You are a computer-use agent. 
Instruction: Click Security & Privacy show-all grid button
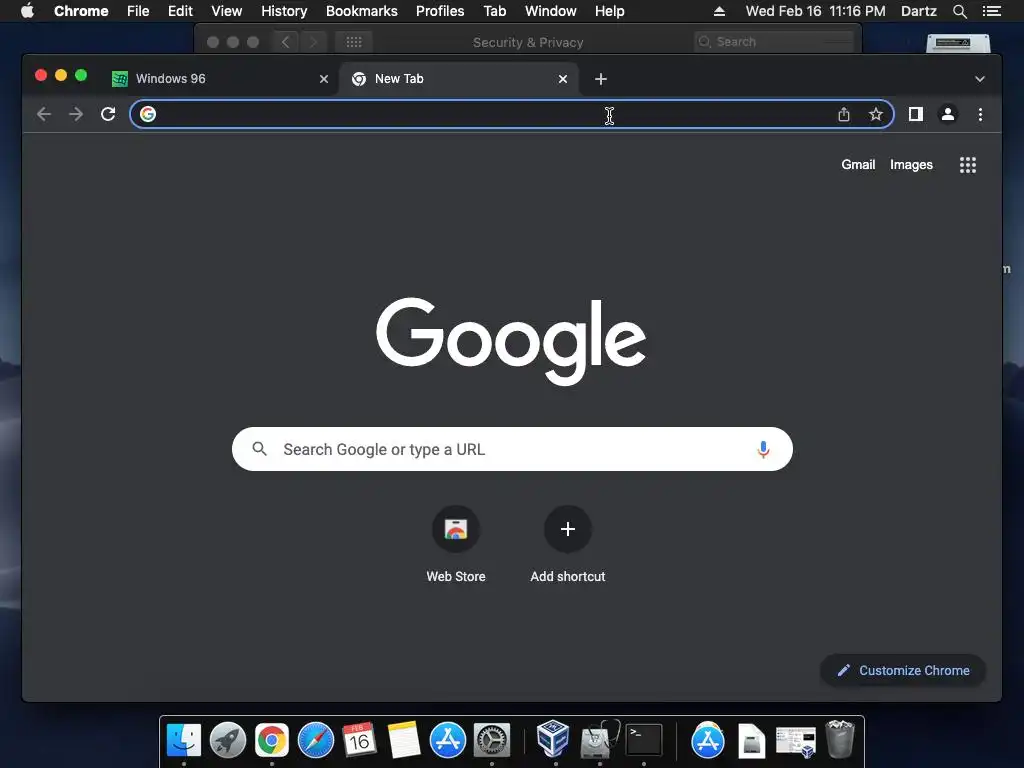354,42
